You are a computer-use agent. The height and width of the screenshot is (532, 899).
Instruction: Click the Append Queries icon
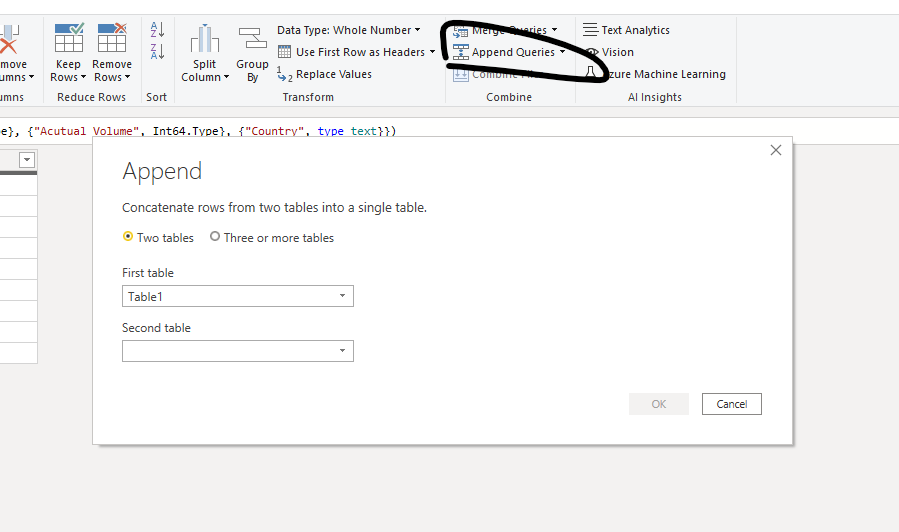pos(460,52)
